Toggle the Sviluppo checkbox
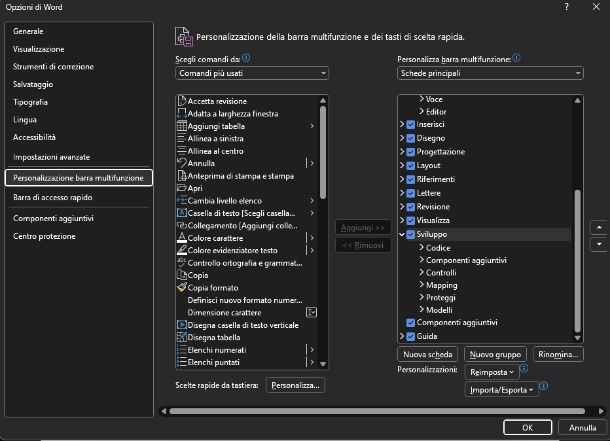 pos(410,234)
